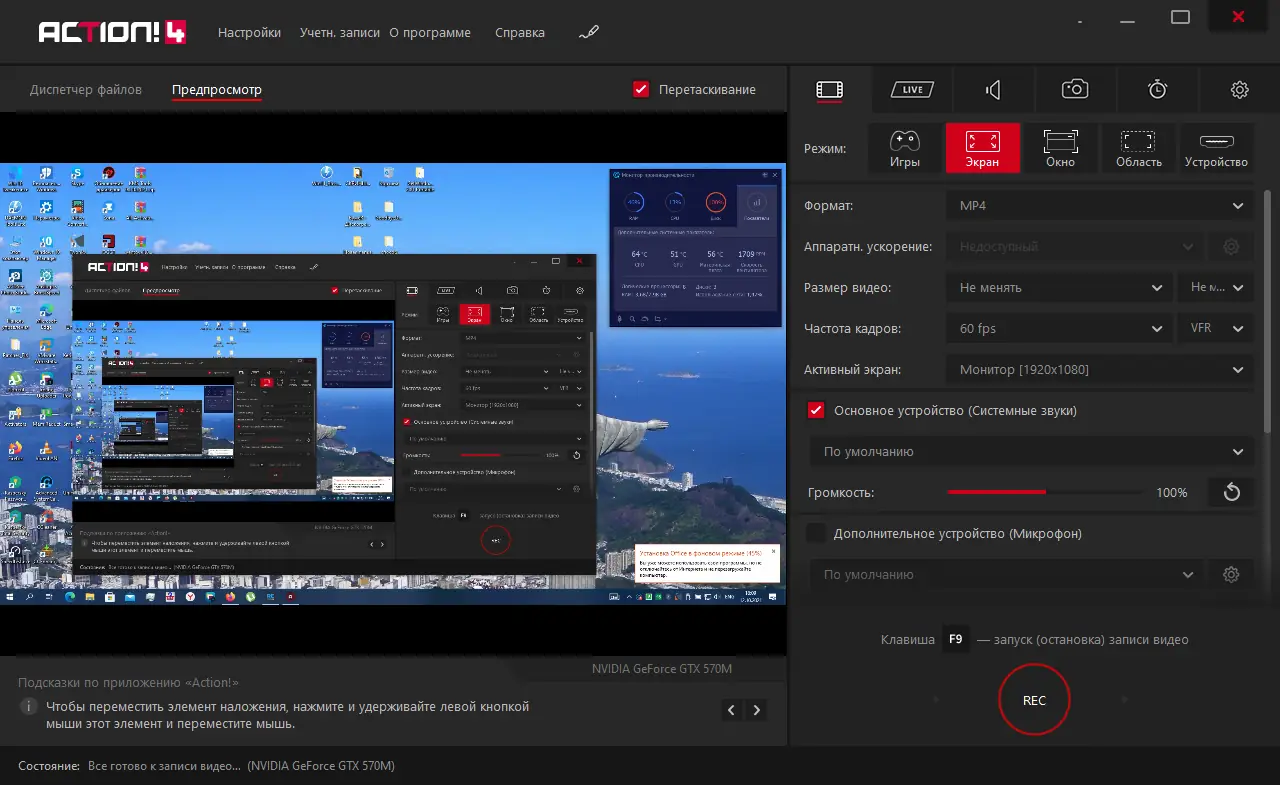Select the Окно recording mode
This screenshot has width=1280, height=785.
(1061, 148)
